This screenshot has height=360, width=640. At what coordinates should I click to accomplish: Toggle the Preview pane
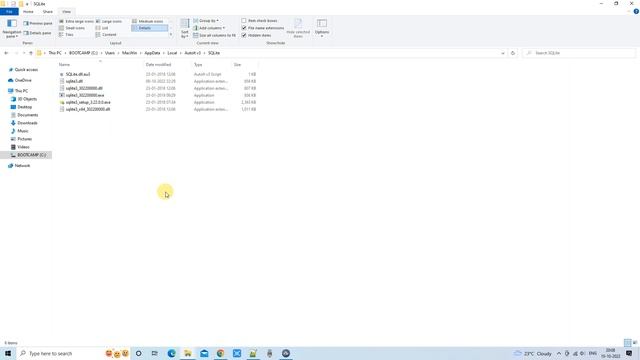[38, 23]
